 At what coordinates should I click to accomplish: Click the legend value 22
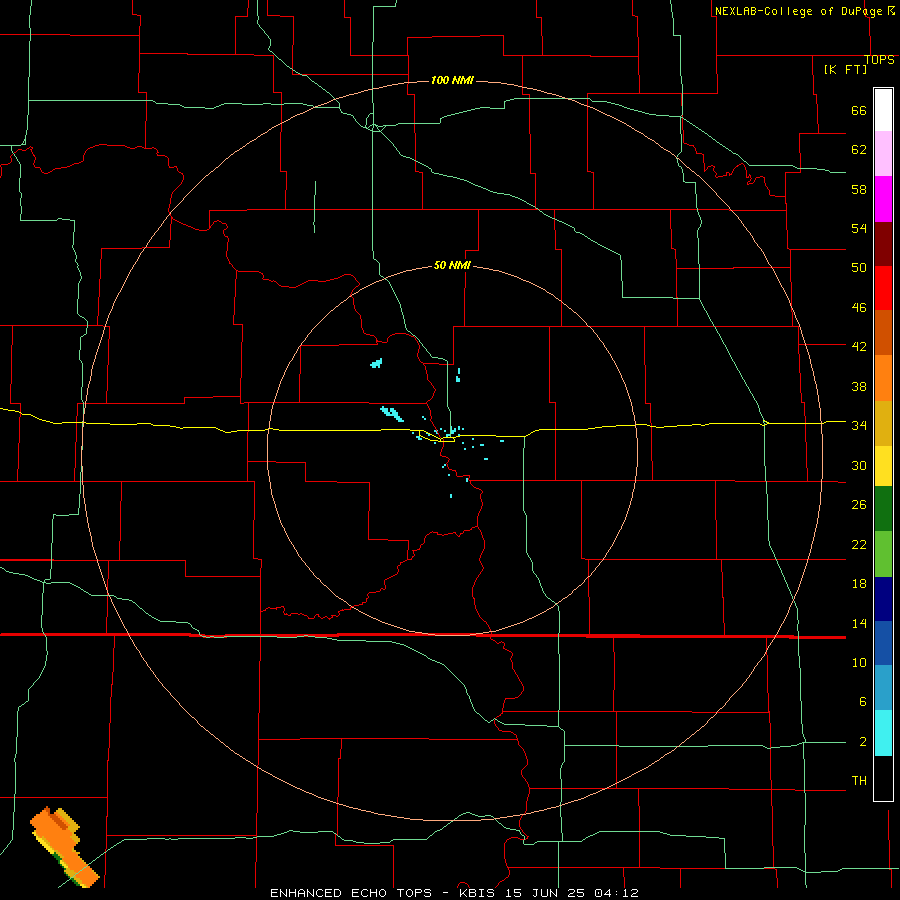click(x=859, y=544)
